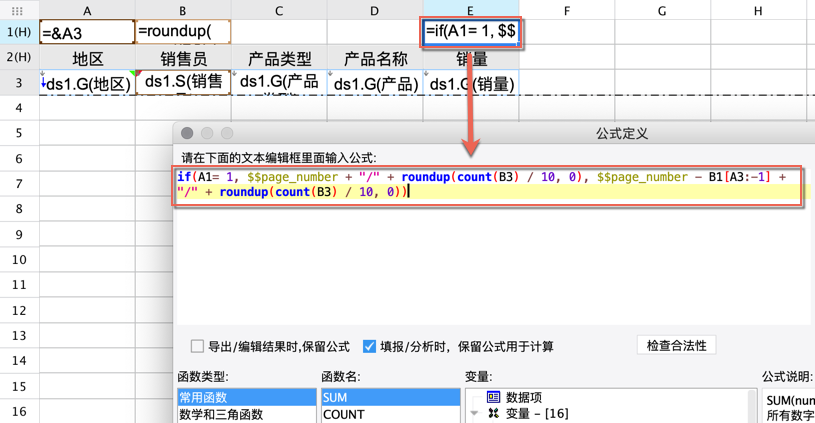Select header cell 地区
The image size is (815, 423).
87,58
